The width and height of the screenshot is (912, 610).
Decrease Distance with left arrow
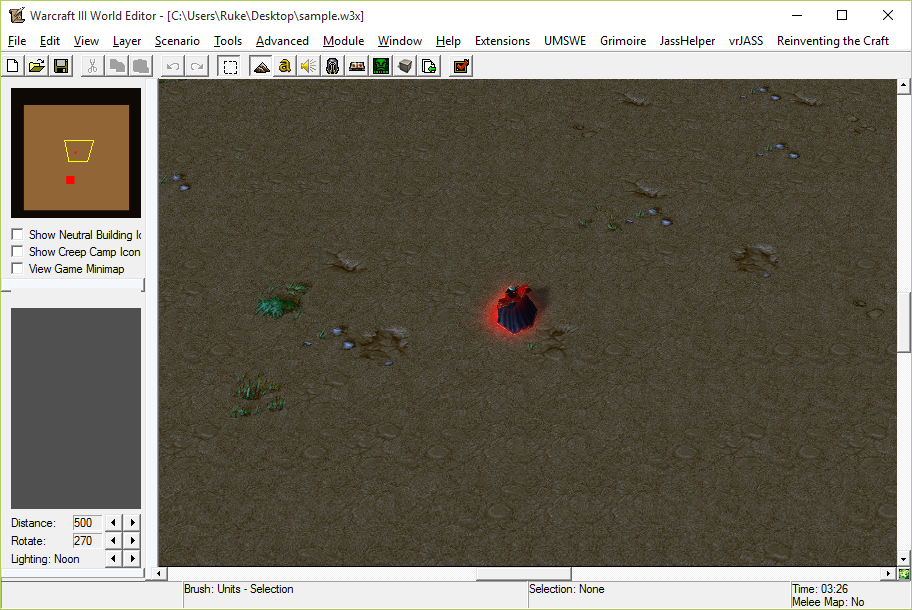(113, 522)
